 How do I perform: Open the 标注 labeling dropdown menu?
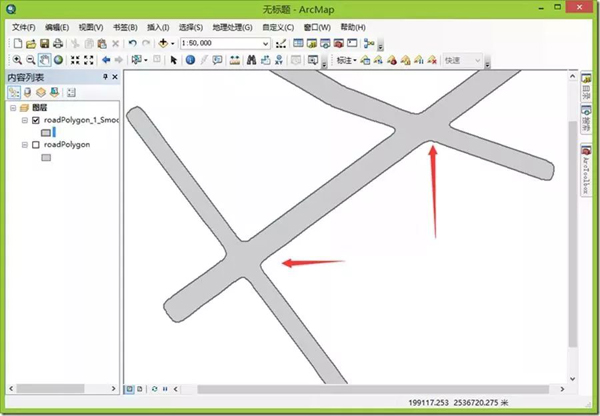coord(346,60)
